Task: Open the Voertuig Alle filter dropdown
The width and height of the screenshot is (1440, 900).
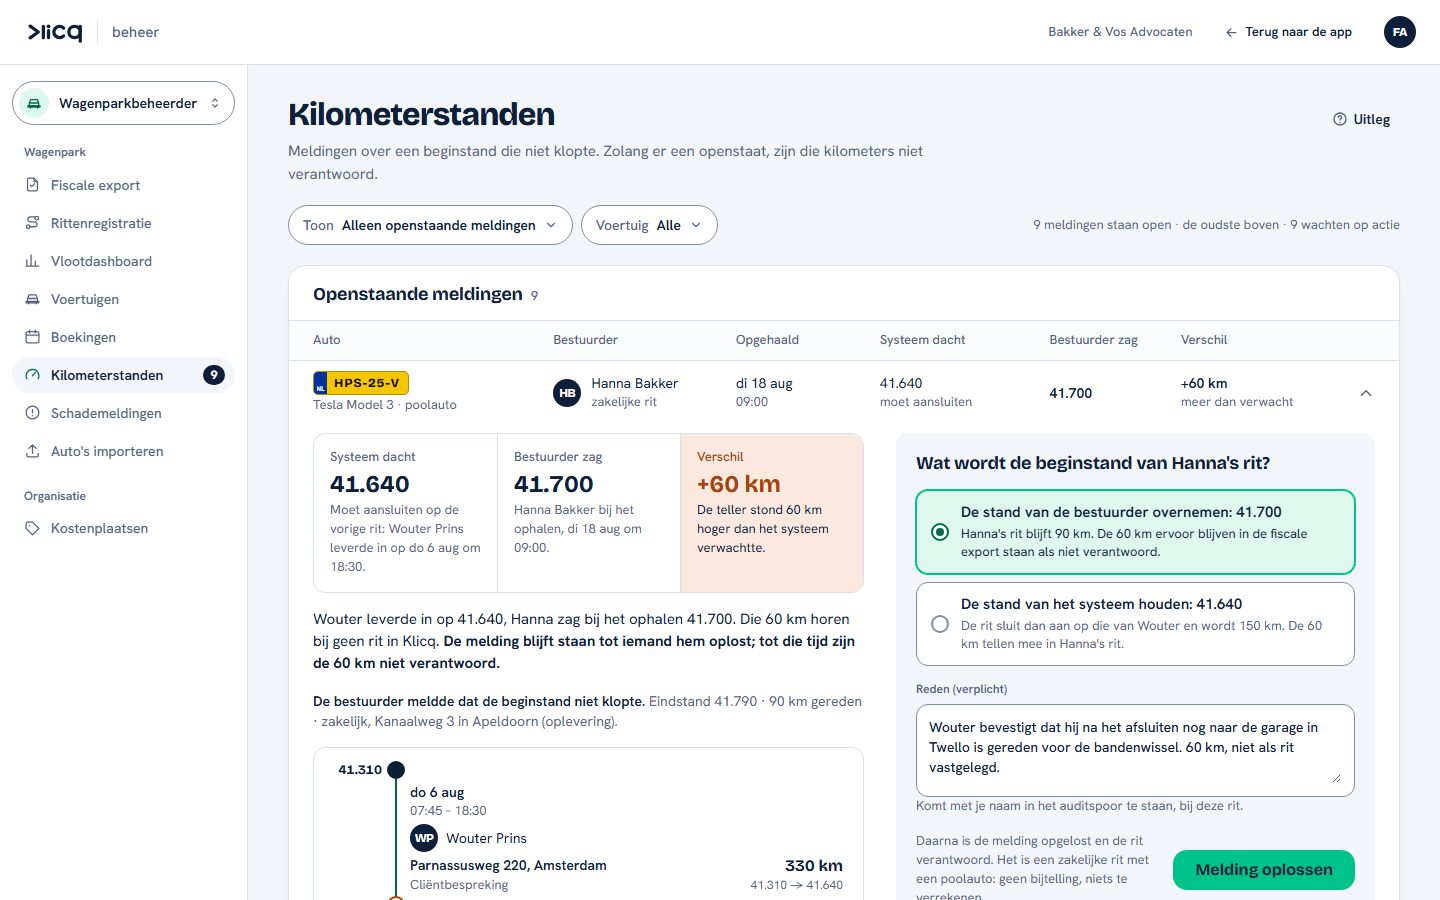Action: [x=649, y=225]
